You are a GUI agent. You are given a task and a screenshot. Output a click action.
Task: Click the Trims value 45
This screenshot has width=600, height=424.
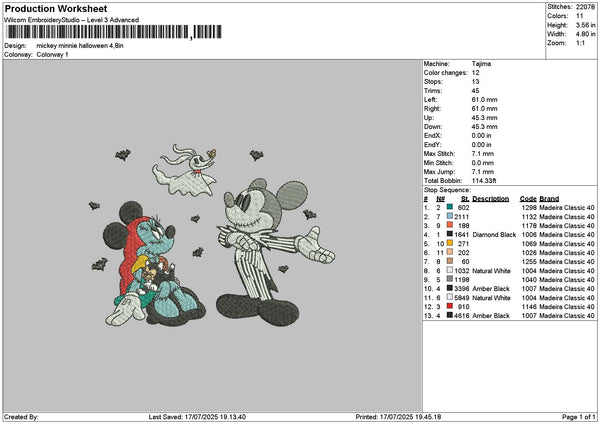[475, 91]
